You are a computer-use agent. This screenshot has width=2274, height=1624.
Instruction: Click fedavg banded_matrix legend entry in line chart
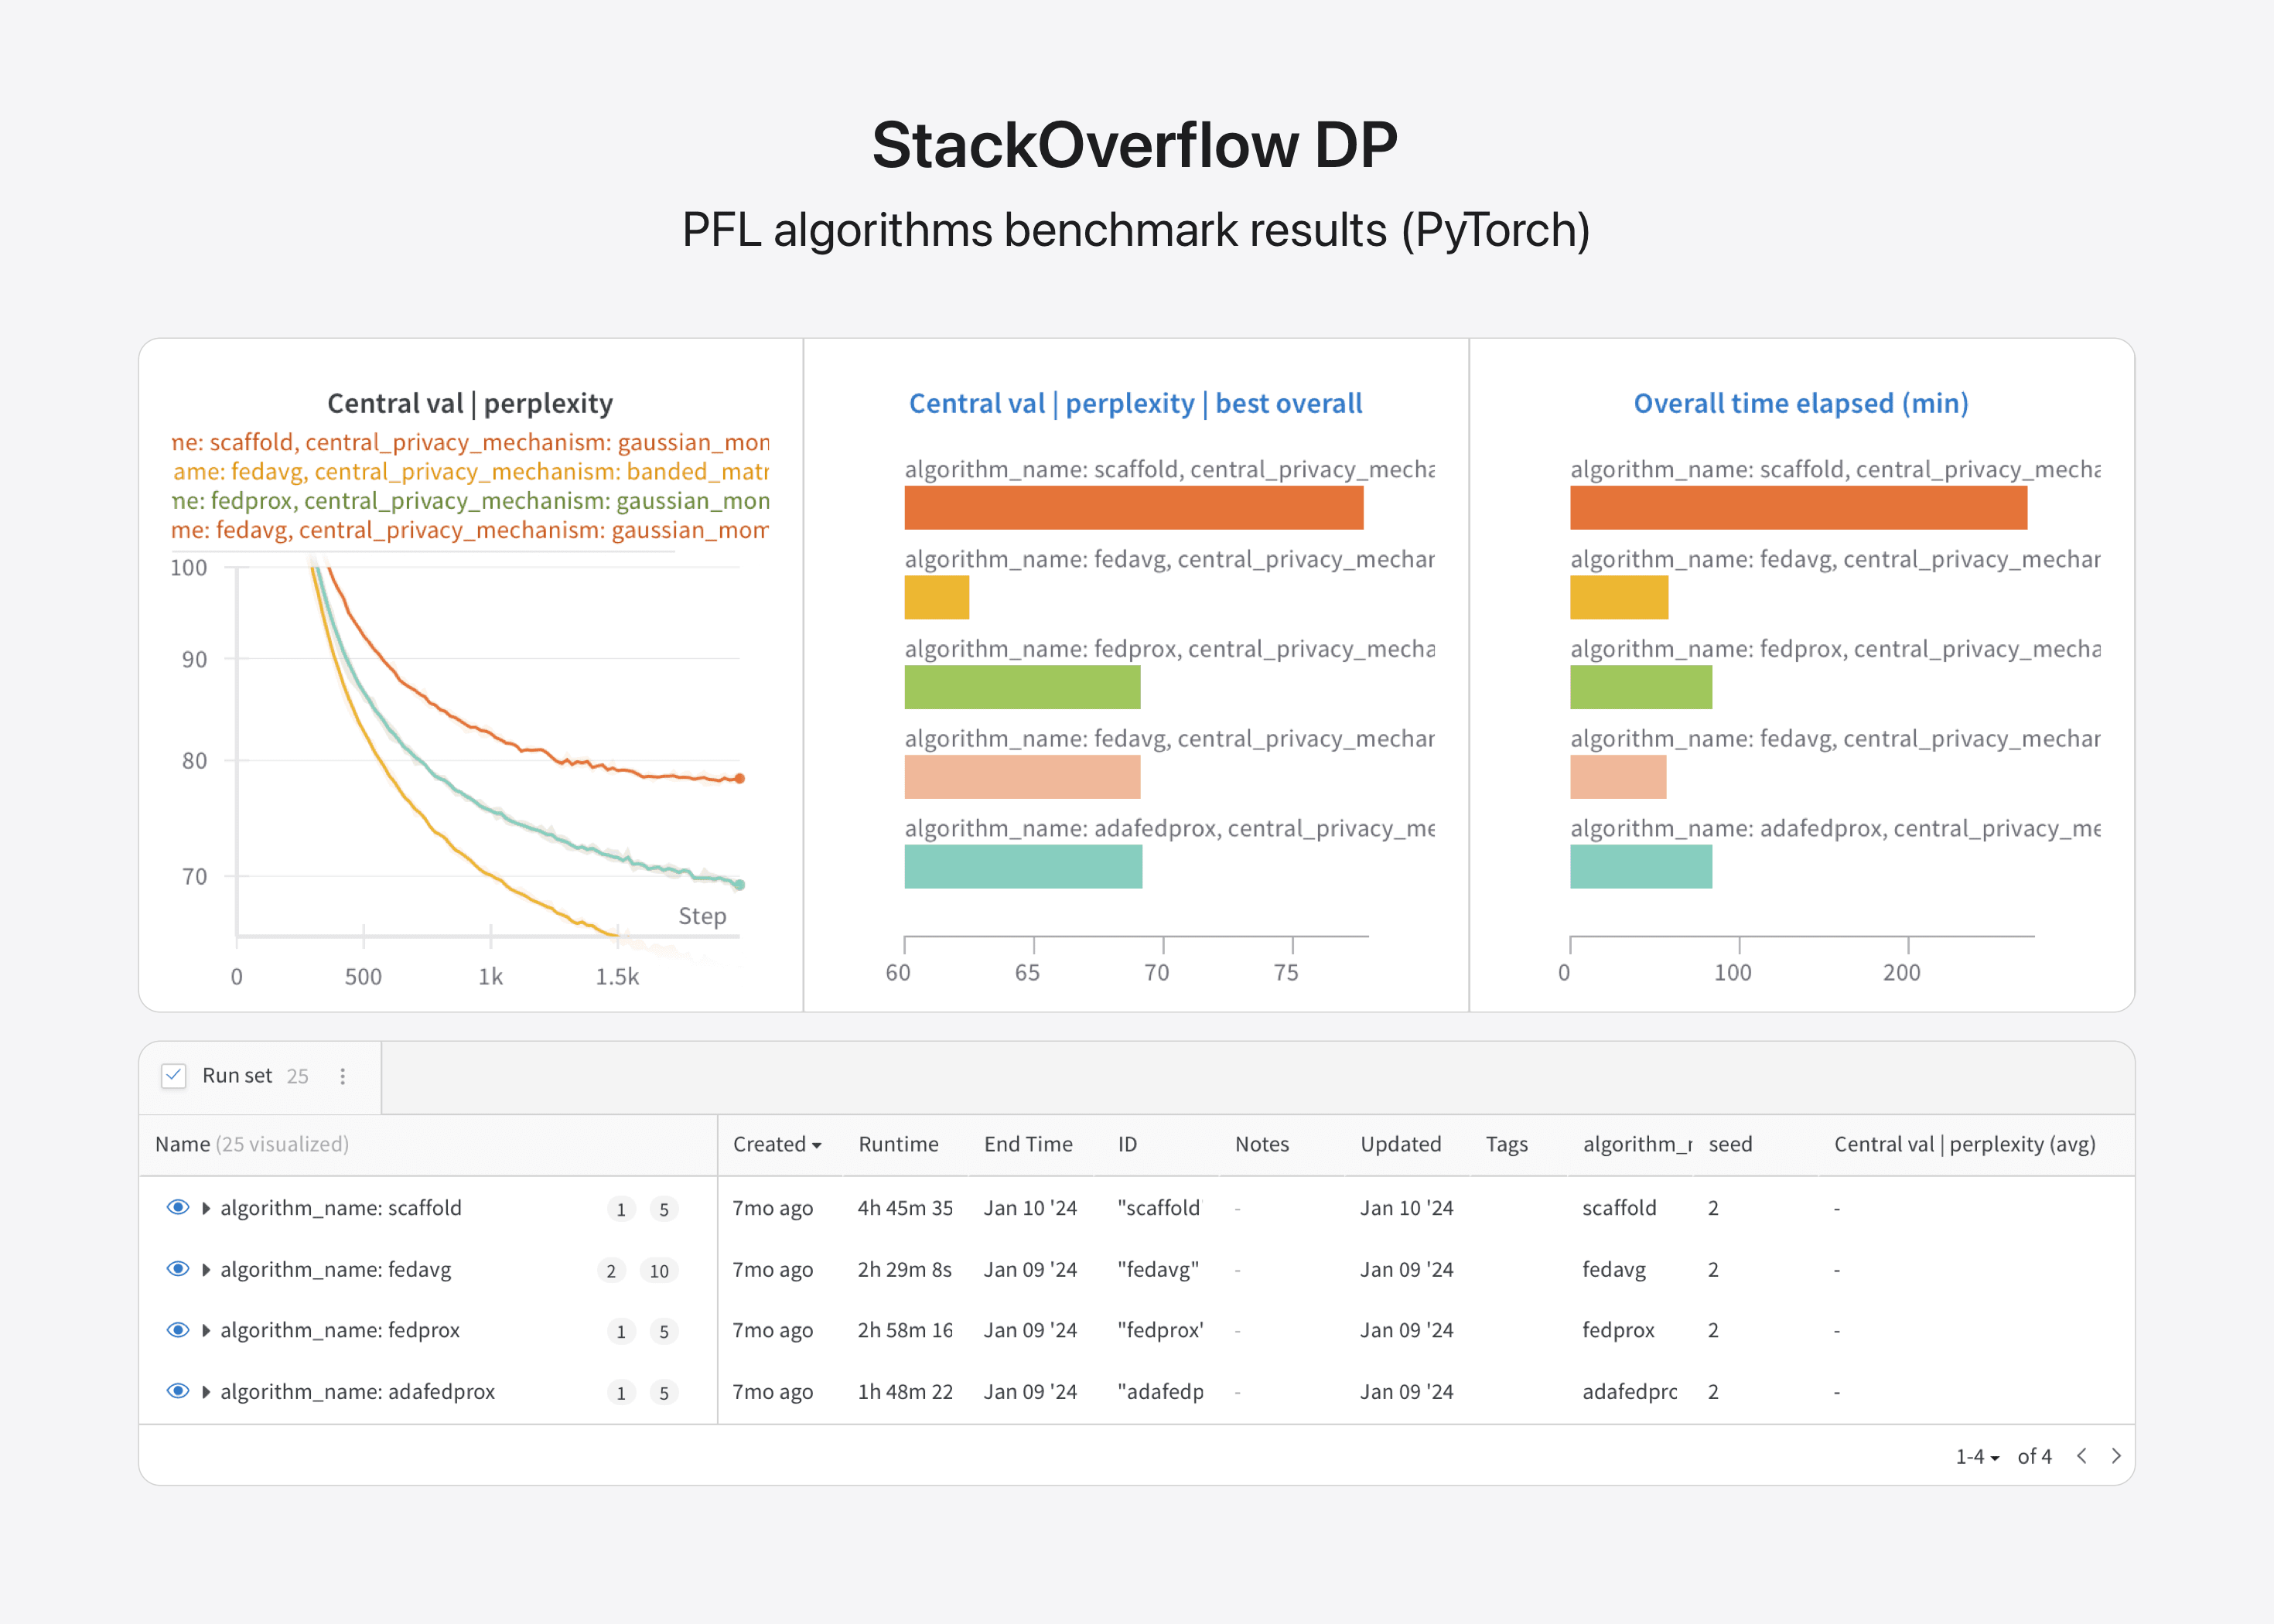coord(470,471)
